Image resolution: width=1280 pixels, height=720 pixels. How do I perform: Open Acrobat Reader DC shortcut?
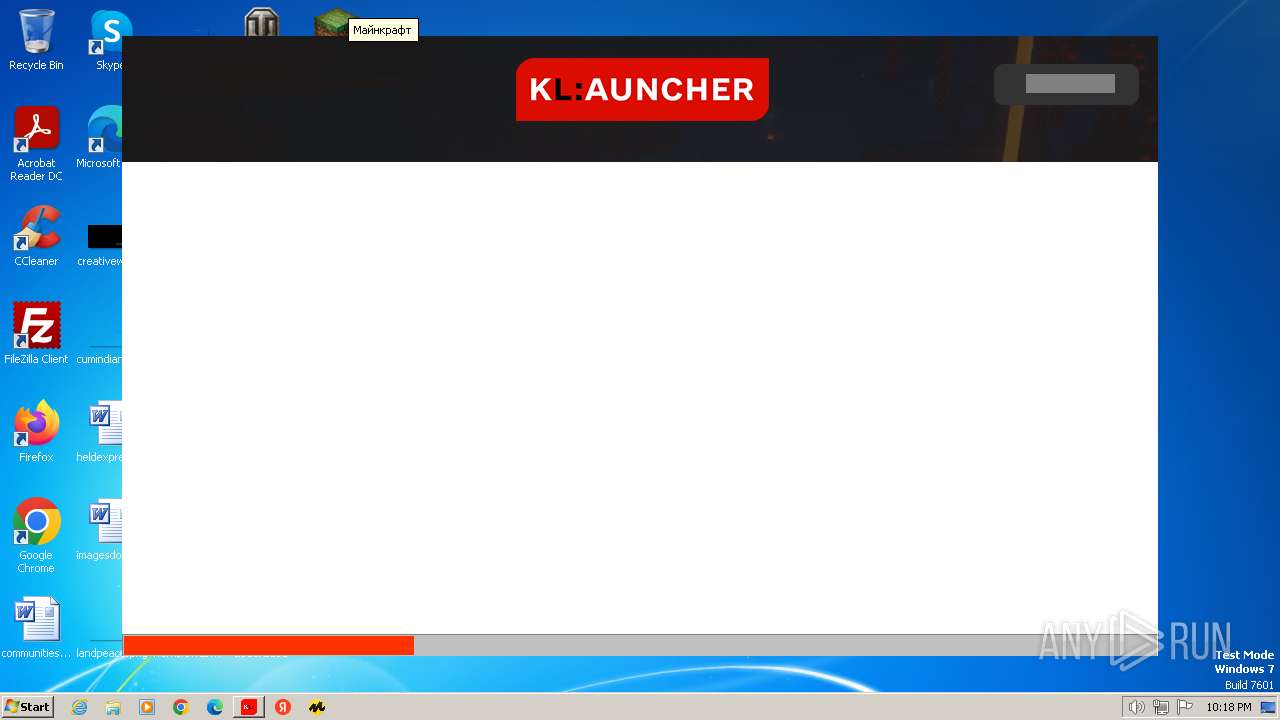36,145
